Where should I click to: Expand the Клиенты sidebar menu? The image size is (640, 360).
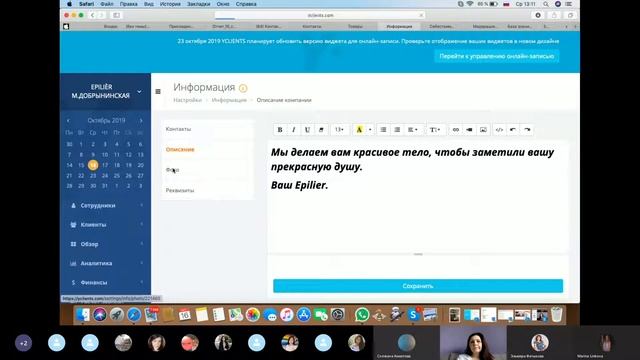105,224
